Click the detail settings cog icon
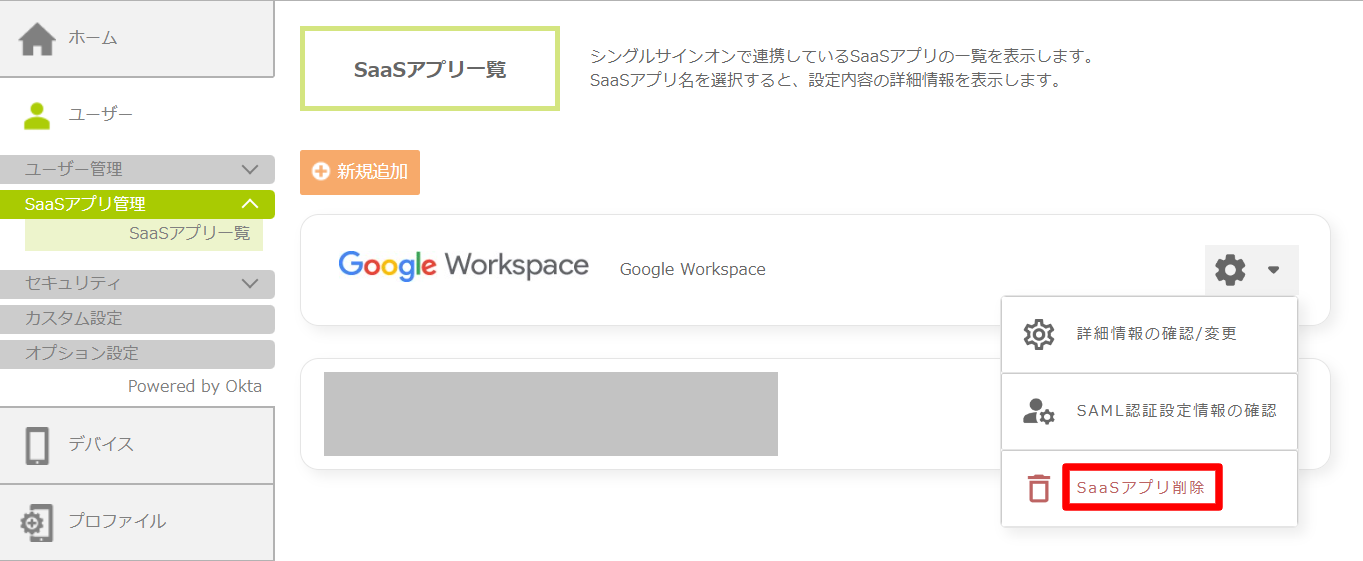This screenshot has width=1363, height=561. pos(1039,334)
